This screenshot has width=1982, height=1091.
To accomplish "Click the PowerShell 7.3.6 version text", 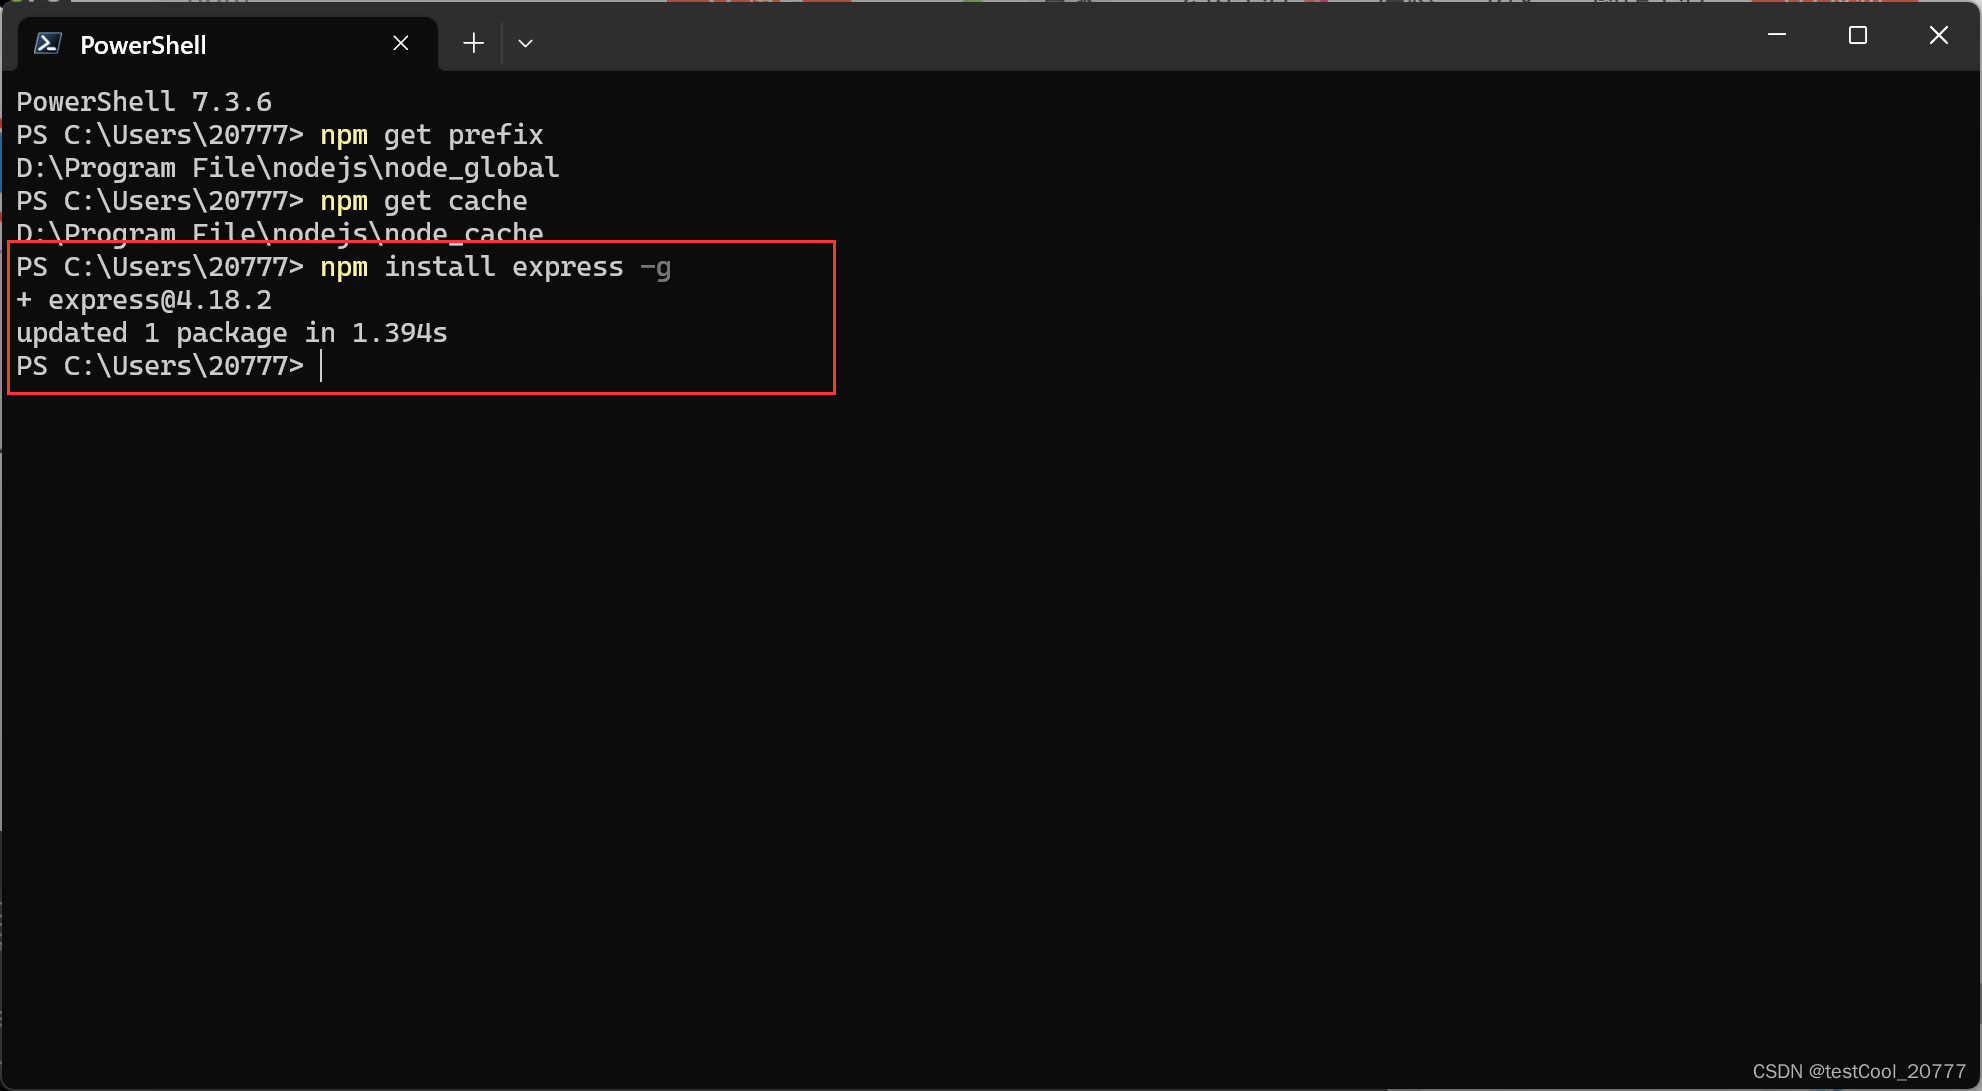I will (x=143, y=100).
